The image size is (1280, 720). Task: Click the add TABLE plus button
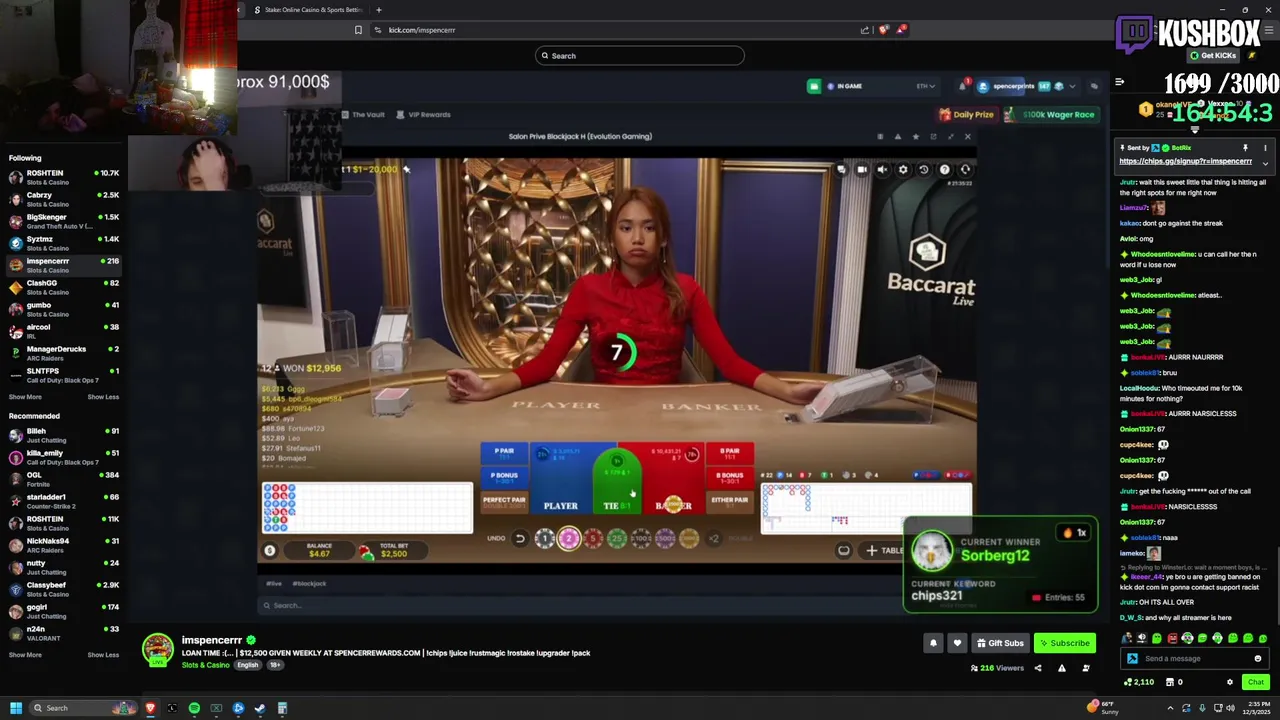(884, 550)
